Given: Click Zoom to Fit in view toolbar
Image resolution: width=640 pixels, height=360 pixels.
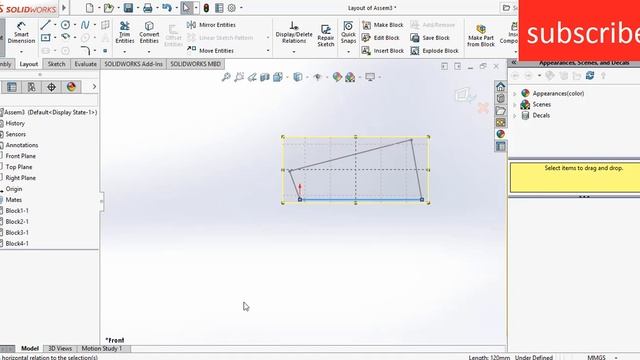Looking at the screenshot, I should [x=226, y=77].
